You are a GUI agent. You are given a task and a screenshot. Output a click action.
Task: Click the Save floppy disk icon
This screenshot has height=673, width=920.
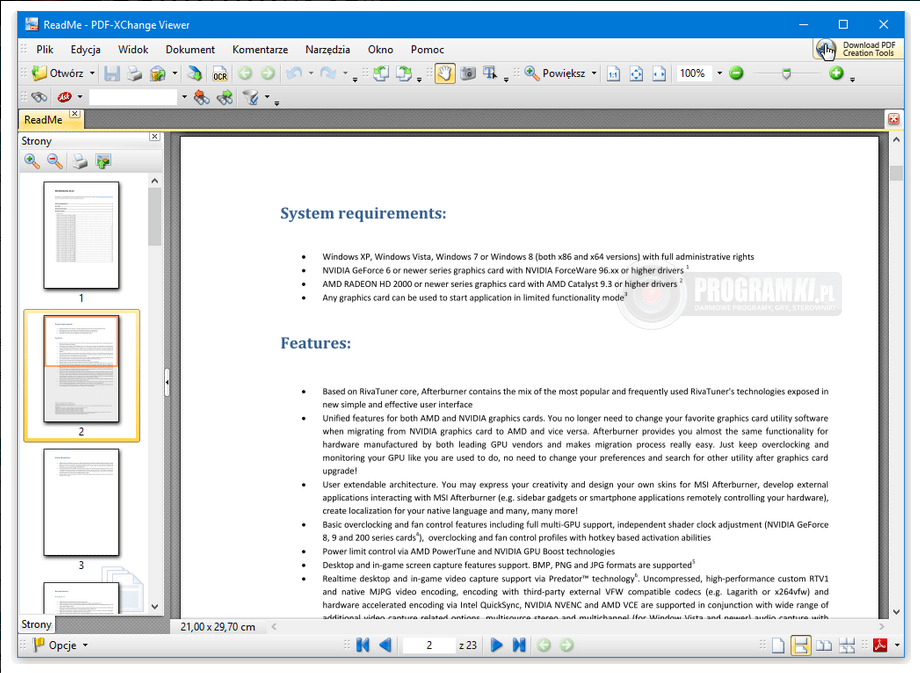111,73
